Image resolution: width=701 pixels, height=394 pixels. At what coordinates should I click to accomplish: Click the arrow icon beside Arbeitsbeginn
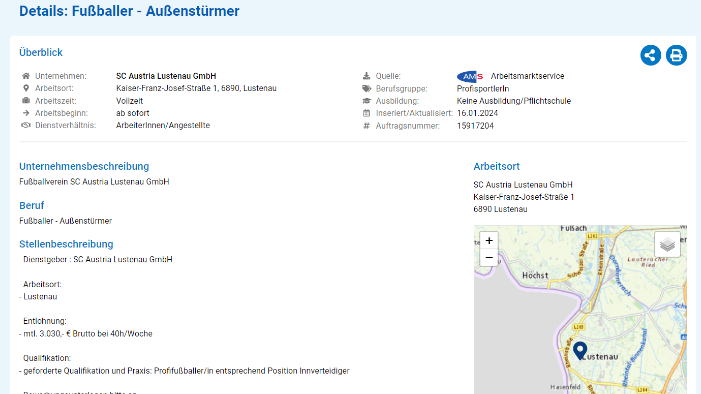tap(26, 113)
